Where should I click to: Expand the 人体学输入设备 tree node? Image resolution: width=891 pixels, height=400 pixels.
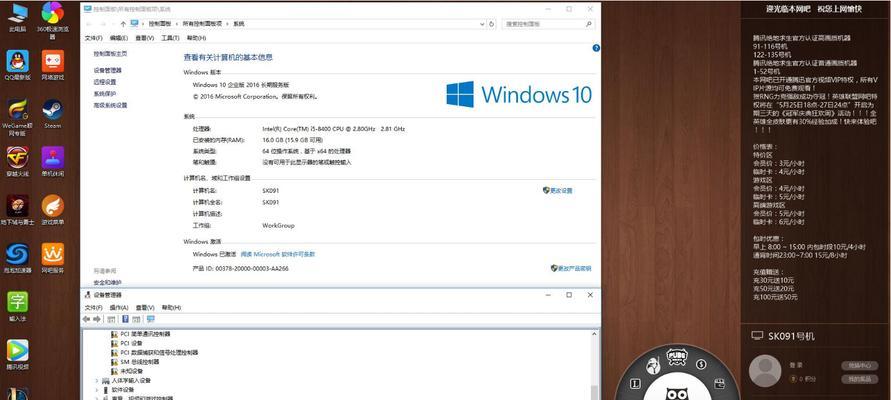[97, 381]
